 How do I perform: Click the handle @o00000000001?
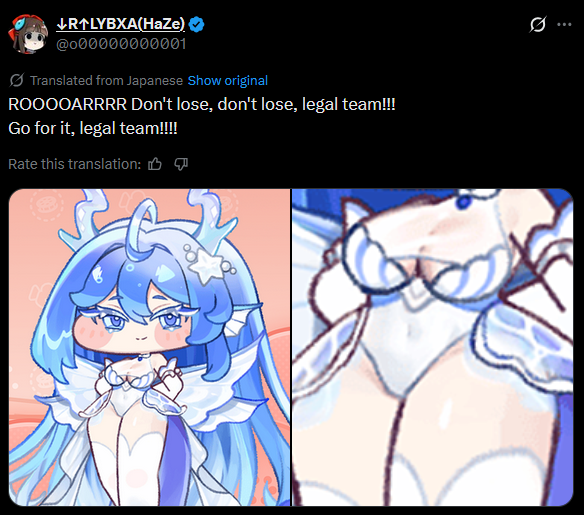121,44
